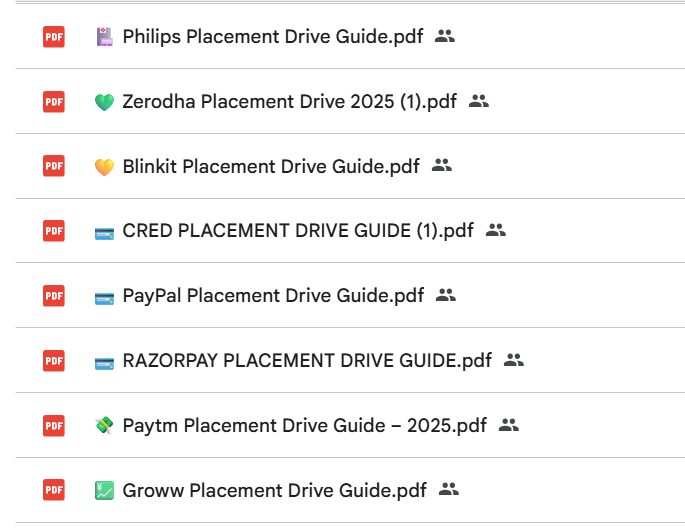Open Philips Placement Drive Guide.pdf
Image resolution: width=685 pixels, height=528 pixels.
point(272,37)
